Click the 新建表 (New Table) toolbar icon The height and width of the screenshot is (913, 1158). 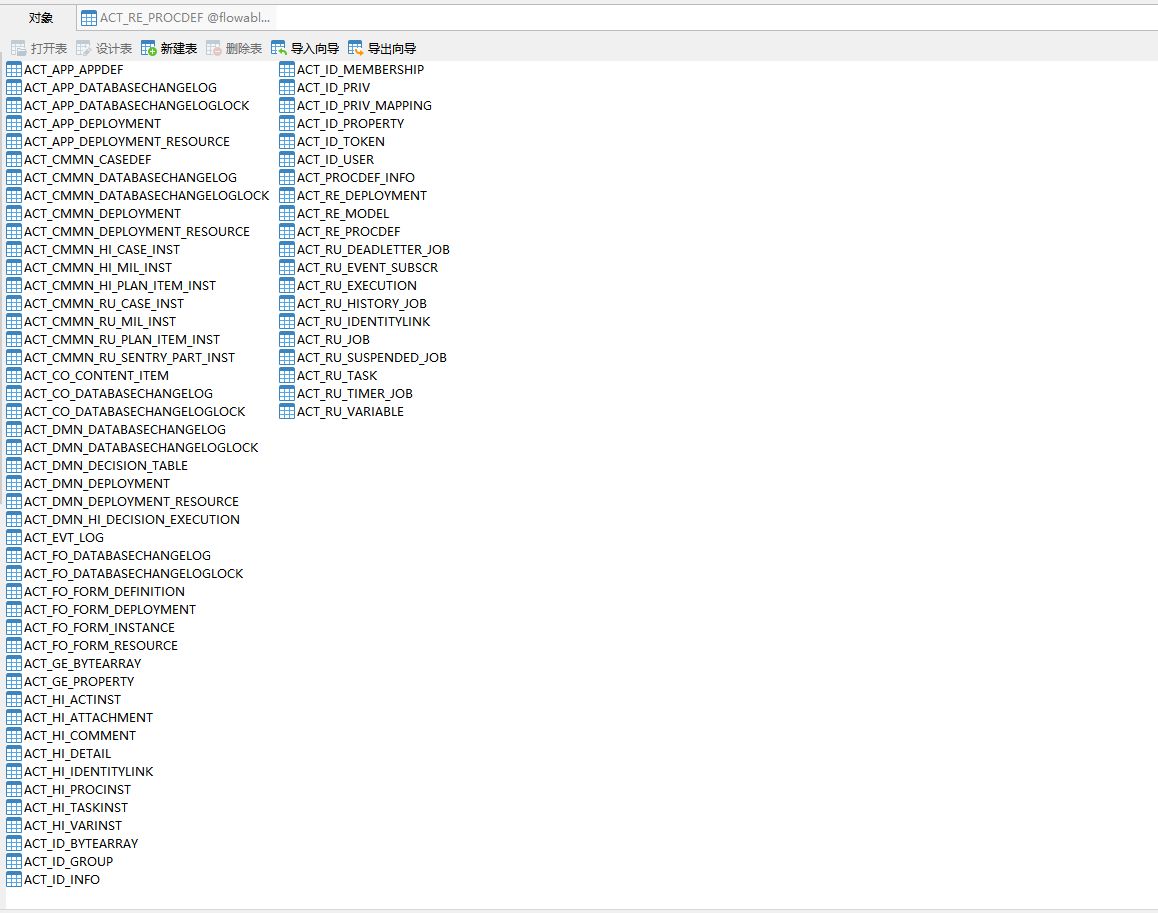[x=149, y=48]
